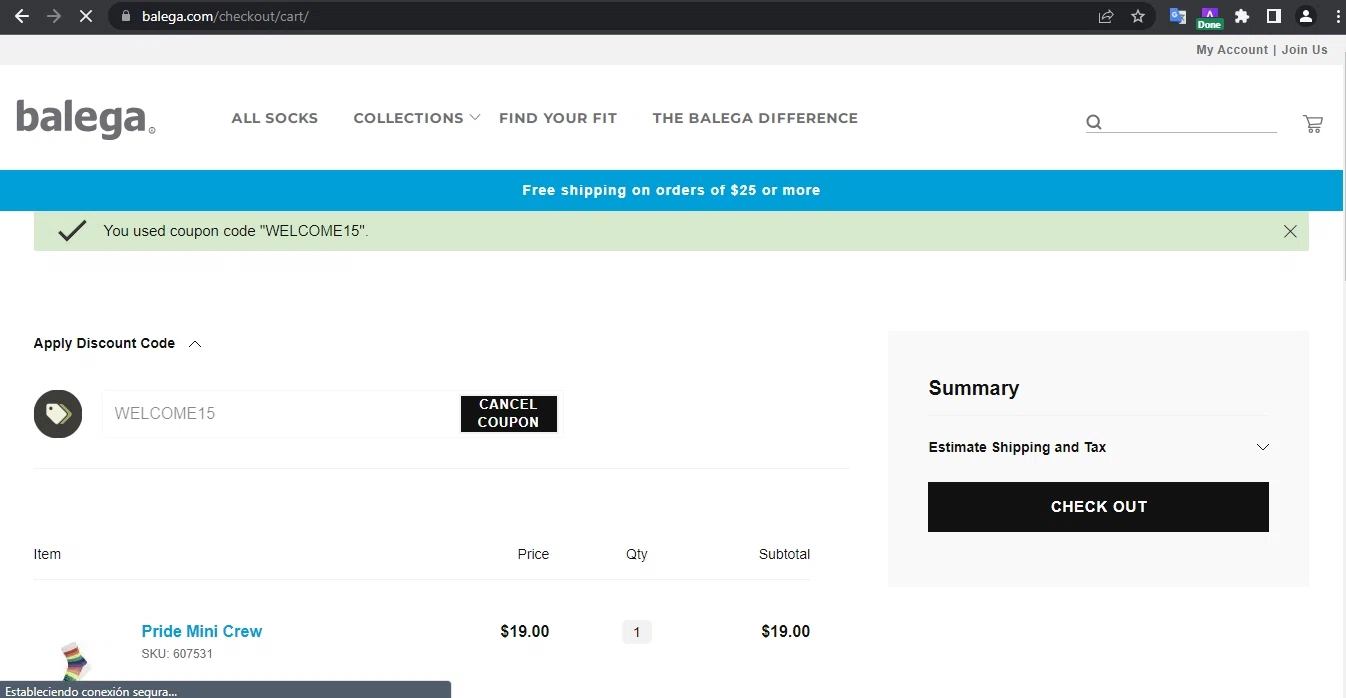1346x698 pixels.
Task: Click the Join Us link
Action: (x=1305, y=50)
